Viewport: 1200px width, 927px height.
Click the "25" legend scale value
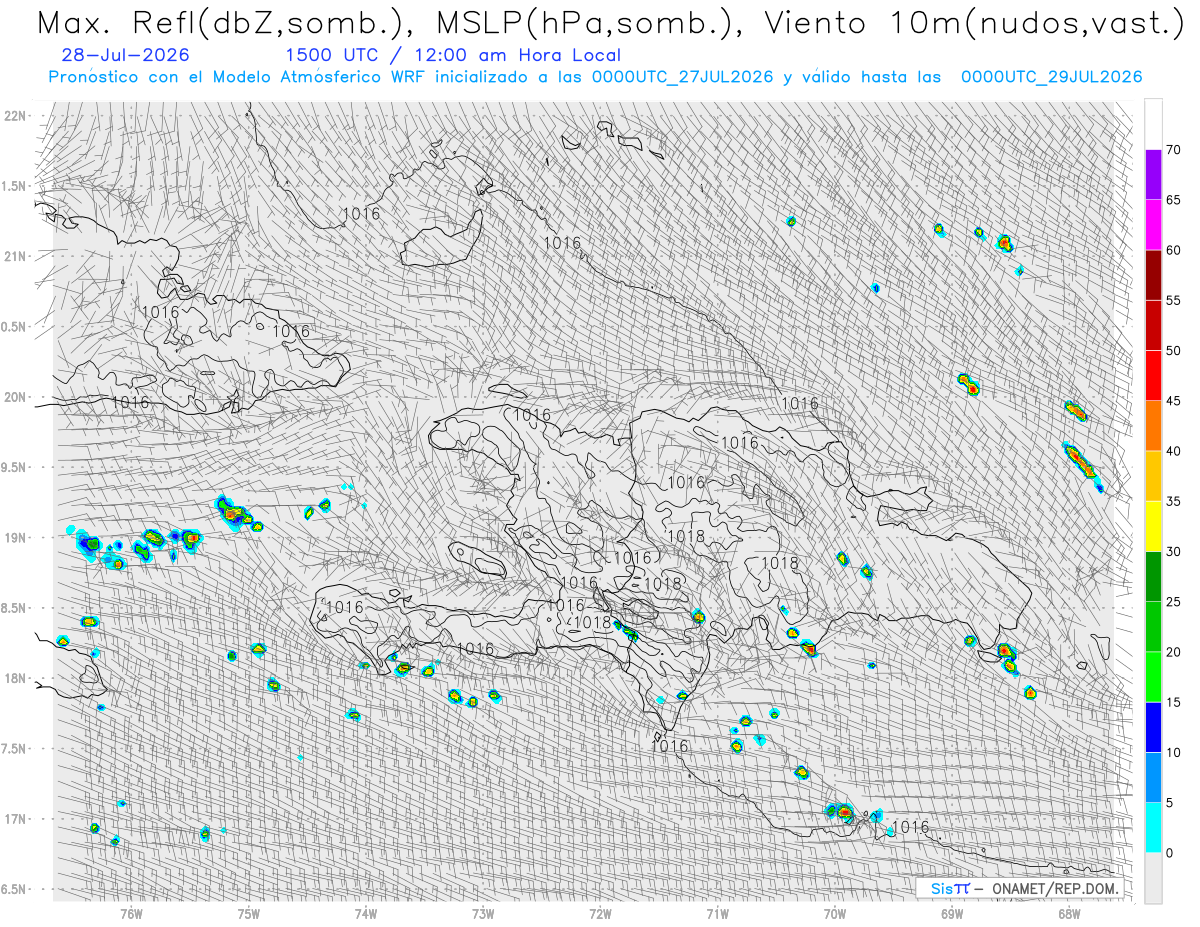pyautogui.click(x=1174, y=601)
